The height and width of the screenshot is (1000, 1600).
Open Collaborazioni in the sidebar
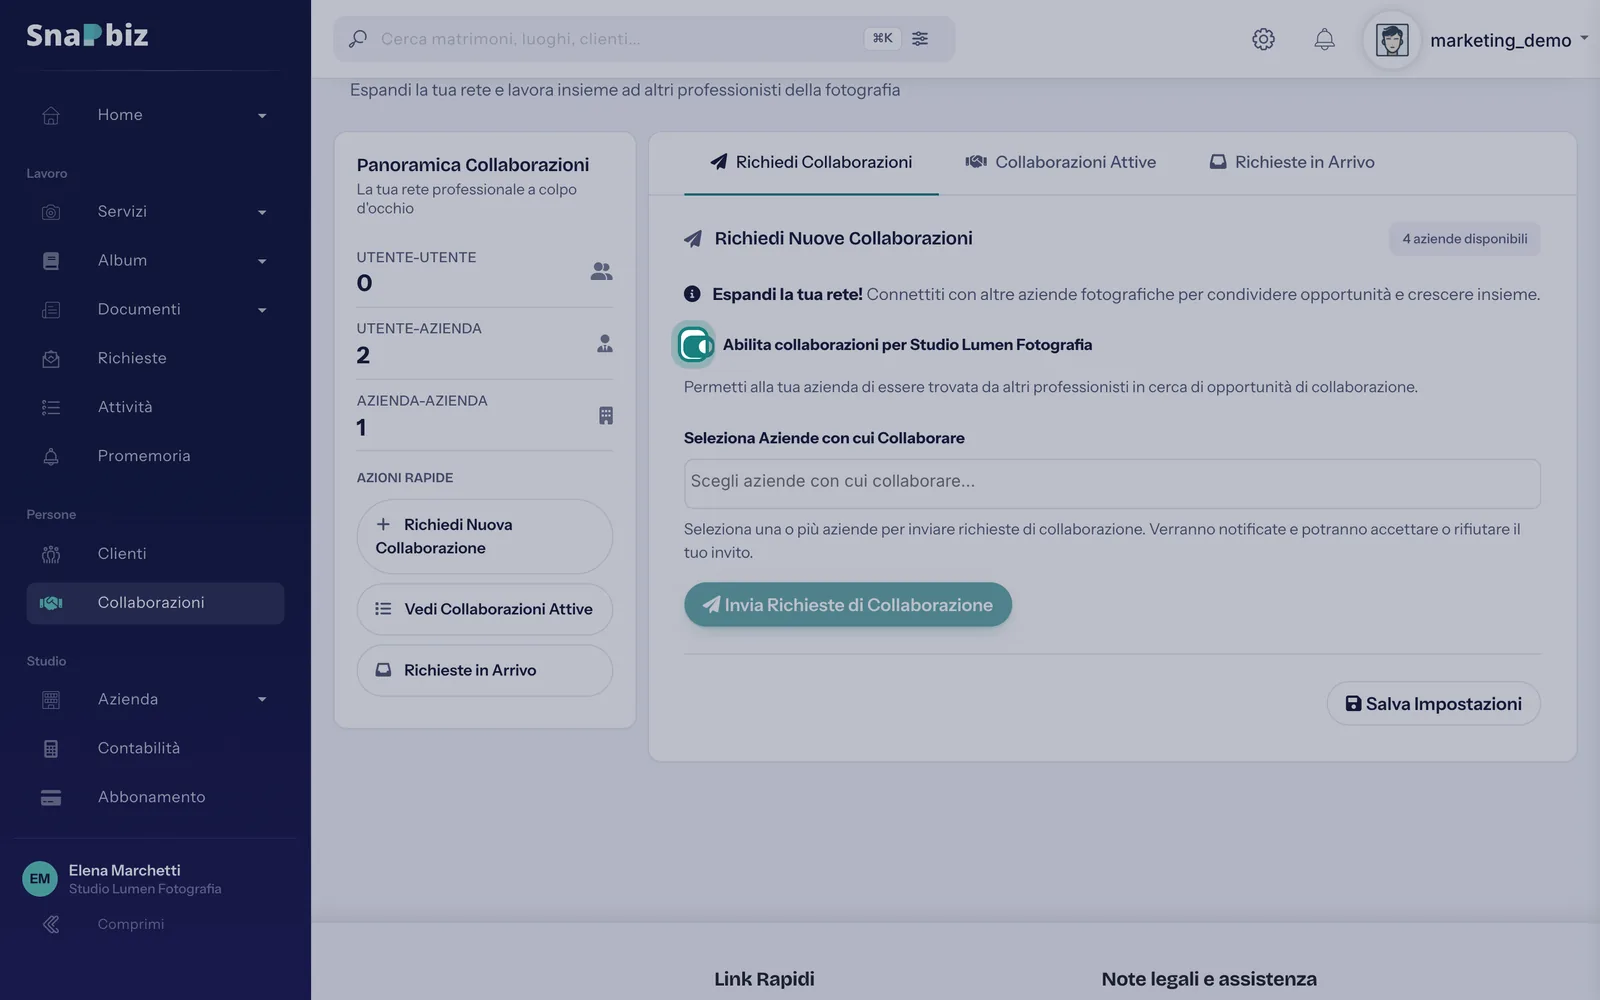(155, 603)
